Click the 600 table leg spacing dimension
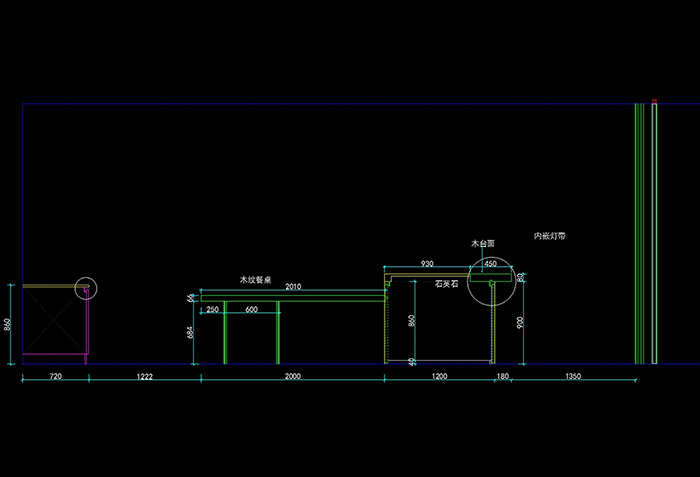Viewport: 700px width, 477px height. pos(251,310)
